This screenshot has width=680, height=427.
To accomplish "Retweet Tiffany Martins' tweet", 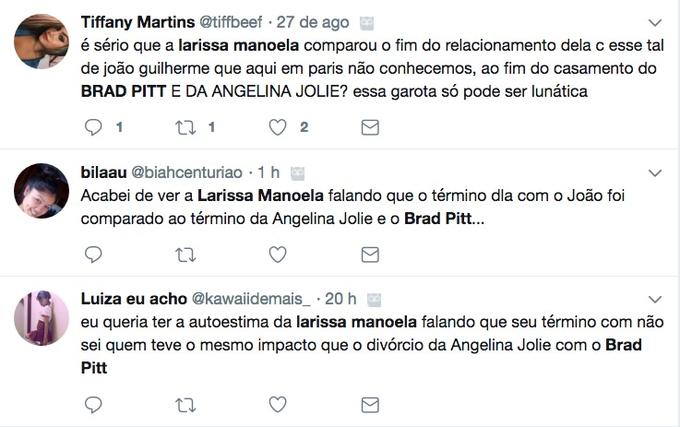I will click(x=185, y=127).
